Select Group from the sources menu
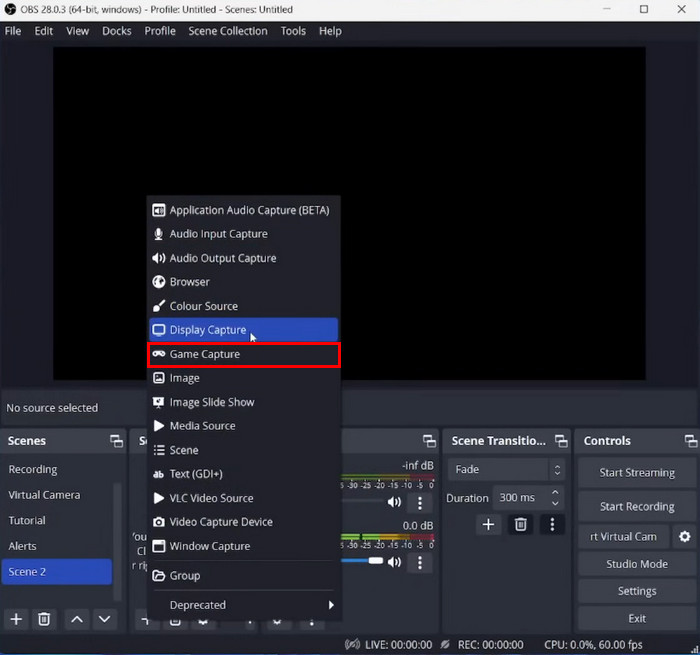The width and height of the screenshot is (700, 655). [244, 576]
